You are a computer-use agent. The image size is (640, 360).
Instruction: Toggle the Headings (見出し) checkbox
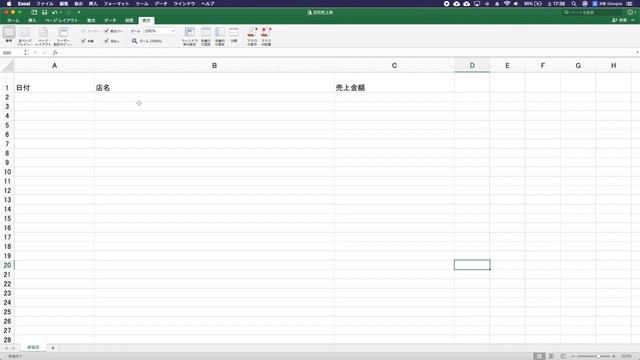tap(107, 41)
